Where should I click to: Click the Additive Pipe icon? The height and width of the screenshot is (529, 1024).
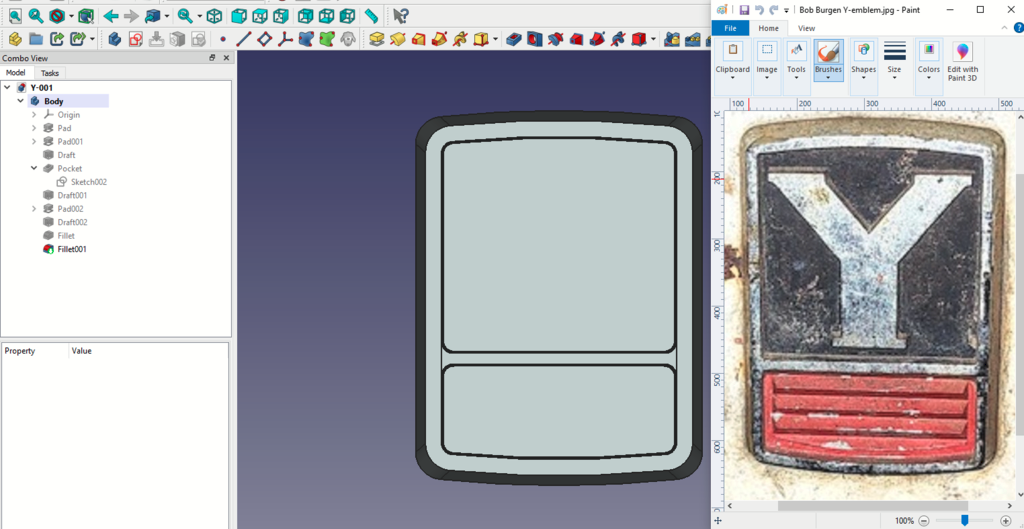point(439,39)
